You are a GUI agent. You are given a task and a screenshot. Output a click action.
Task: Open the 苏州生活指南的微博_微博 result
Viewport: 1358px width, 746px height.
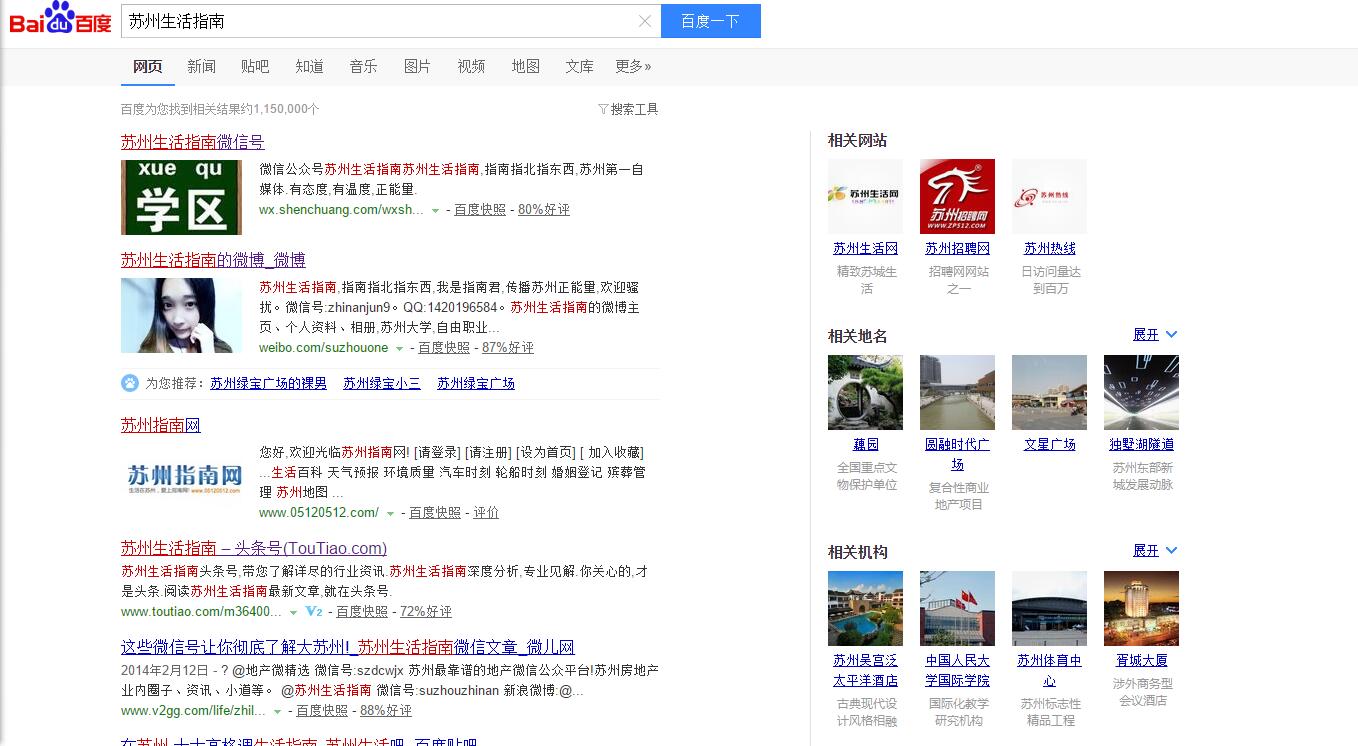point(213,260)
